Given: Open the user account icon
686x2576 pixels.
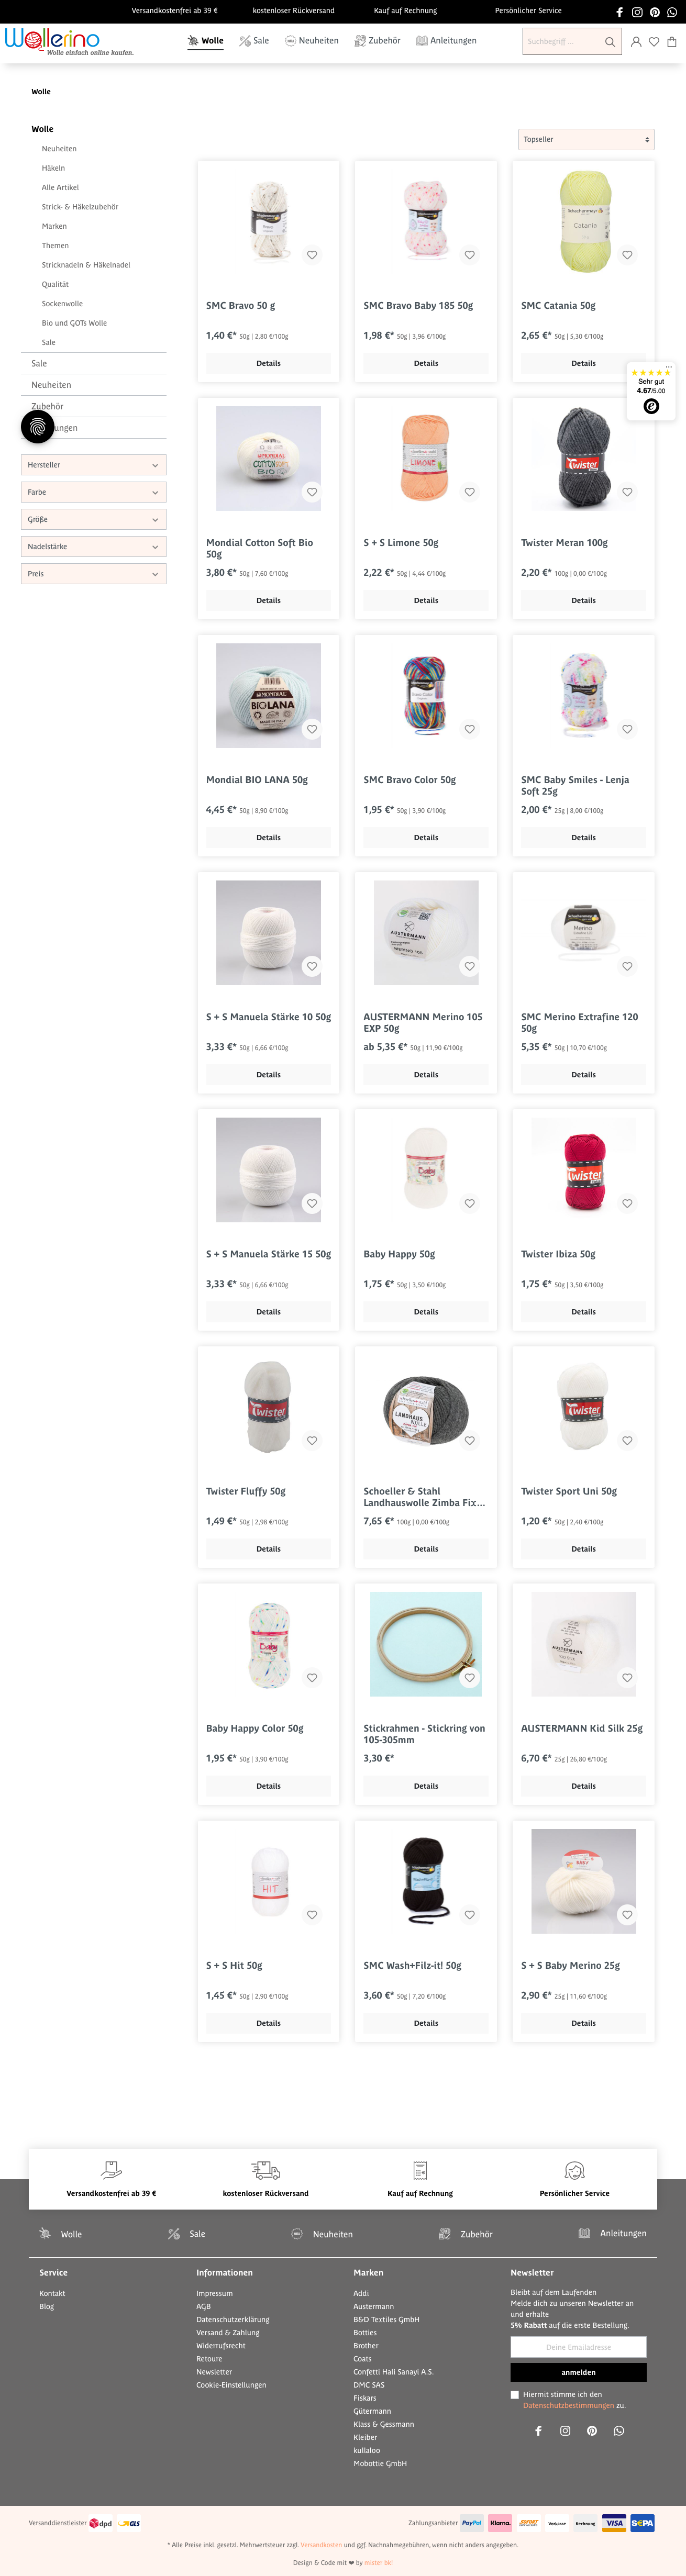Looking at the screenshot, I should coord(636,42).
